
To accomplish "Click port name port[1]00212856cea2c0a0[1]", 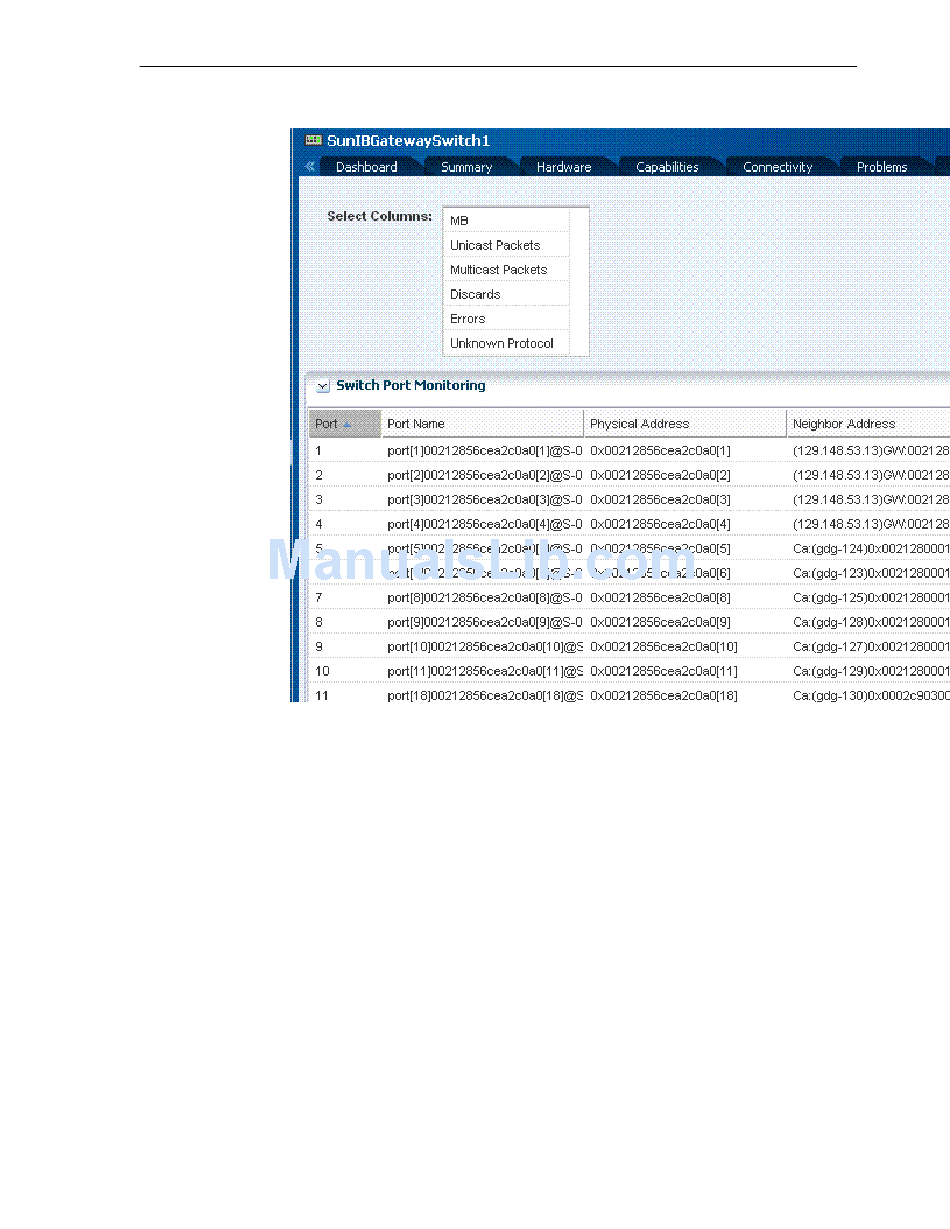I will (x=485, y=451).
